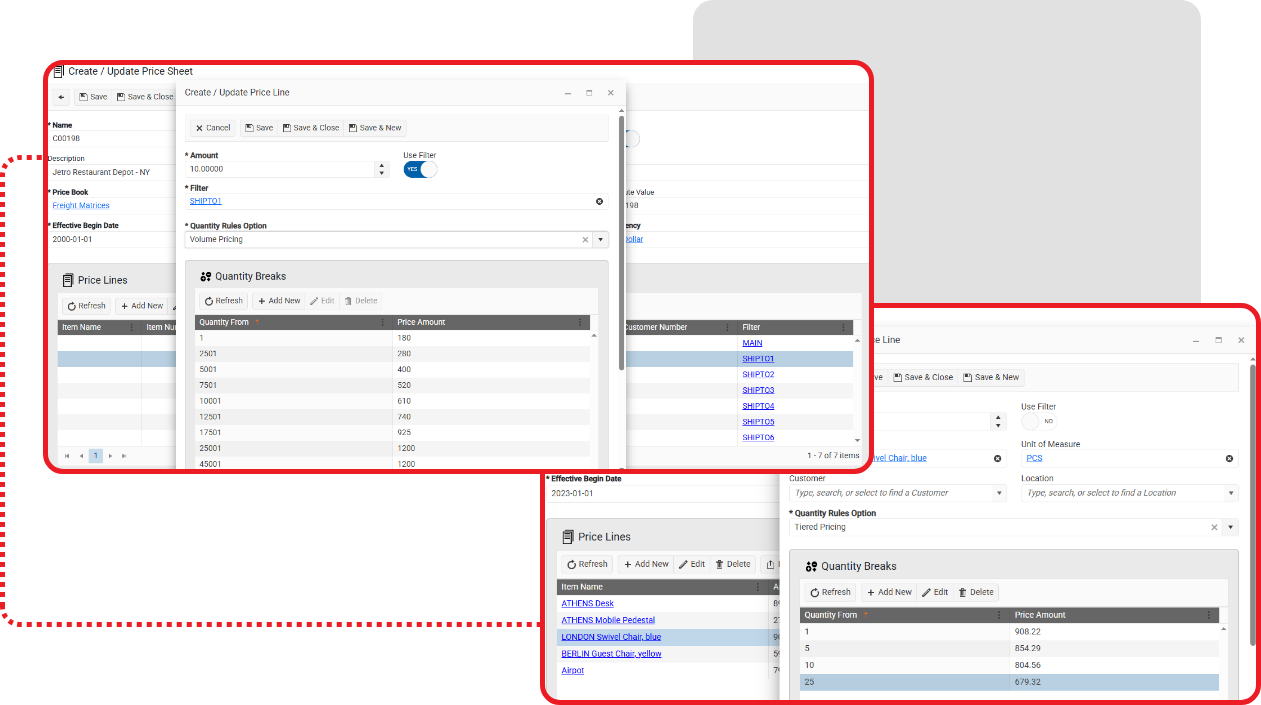Open the Volume Pricing quantity rules dropdown
The height and width of the screenshot is (705, 1261).
point(601,240)
